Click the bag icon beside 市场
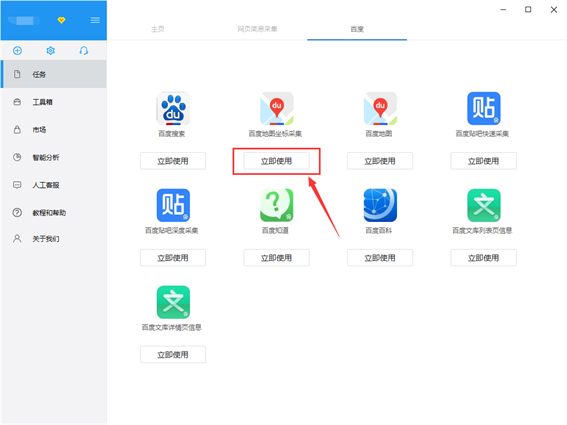This screenshot has height=425, width=567. (17, 129)
